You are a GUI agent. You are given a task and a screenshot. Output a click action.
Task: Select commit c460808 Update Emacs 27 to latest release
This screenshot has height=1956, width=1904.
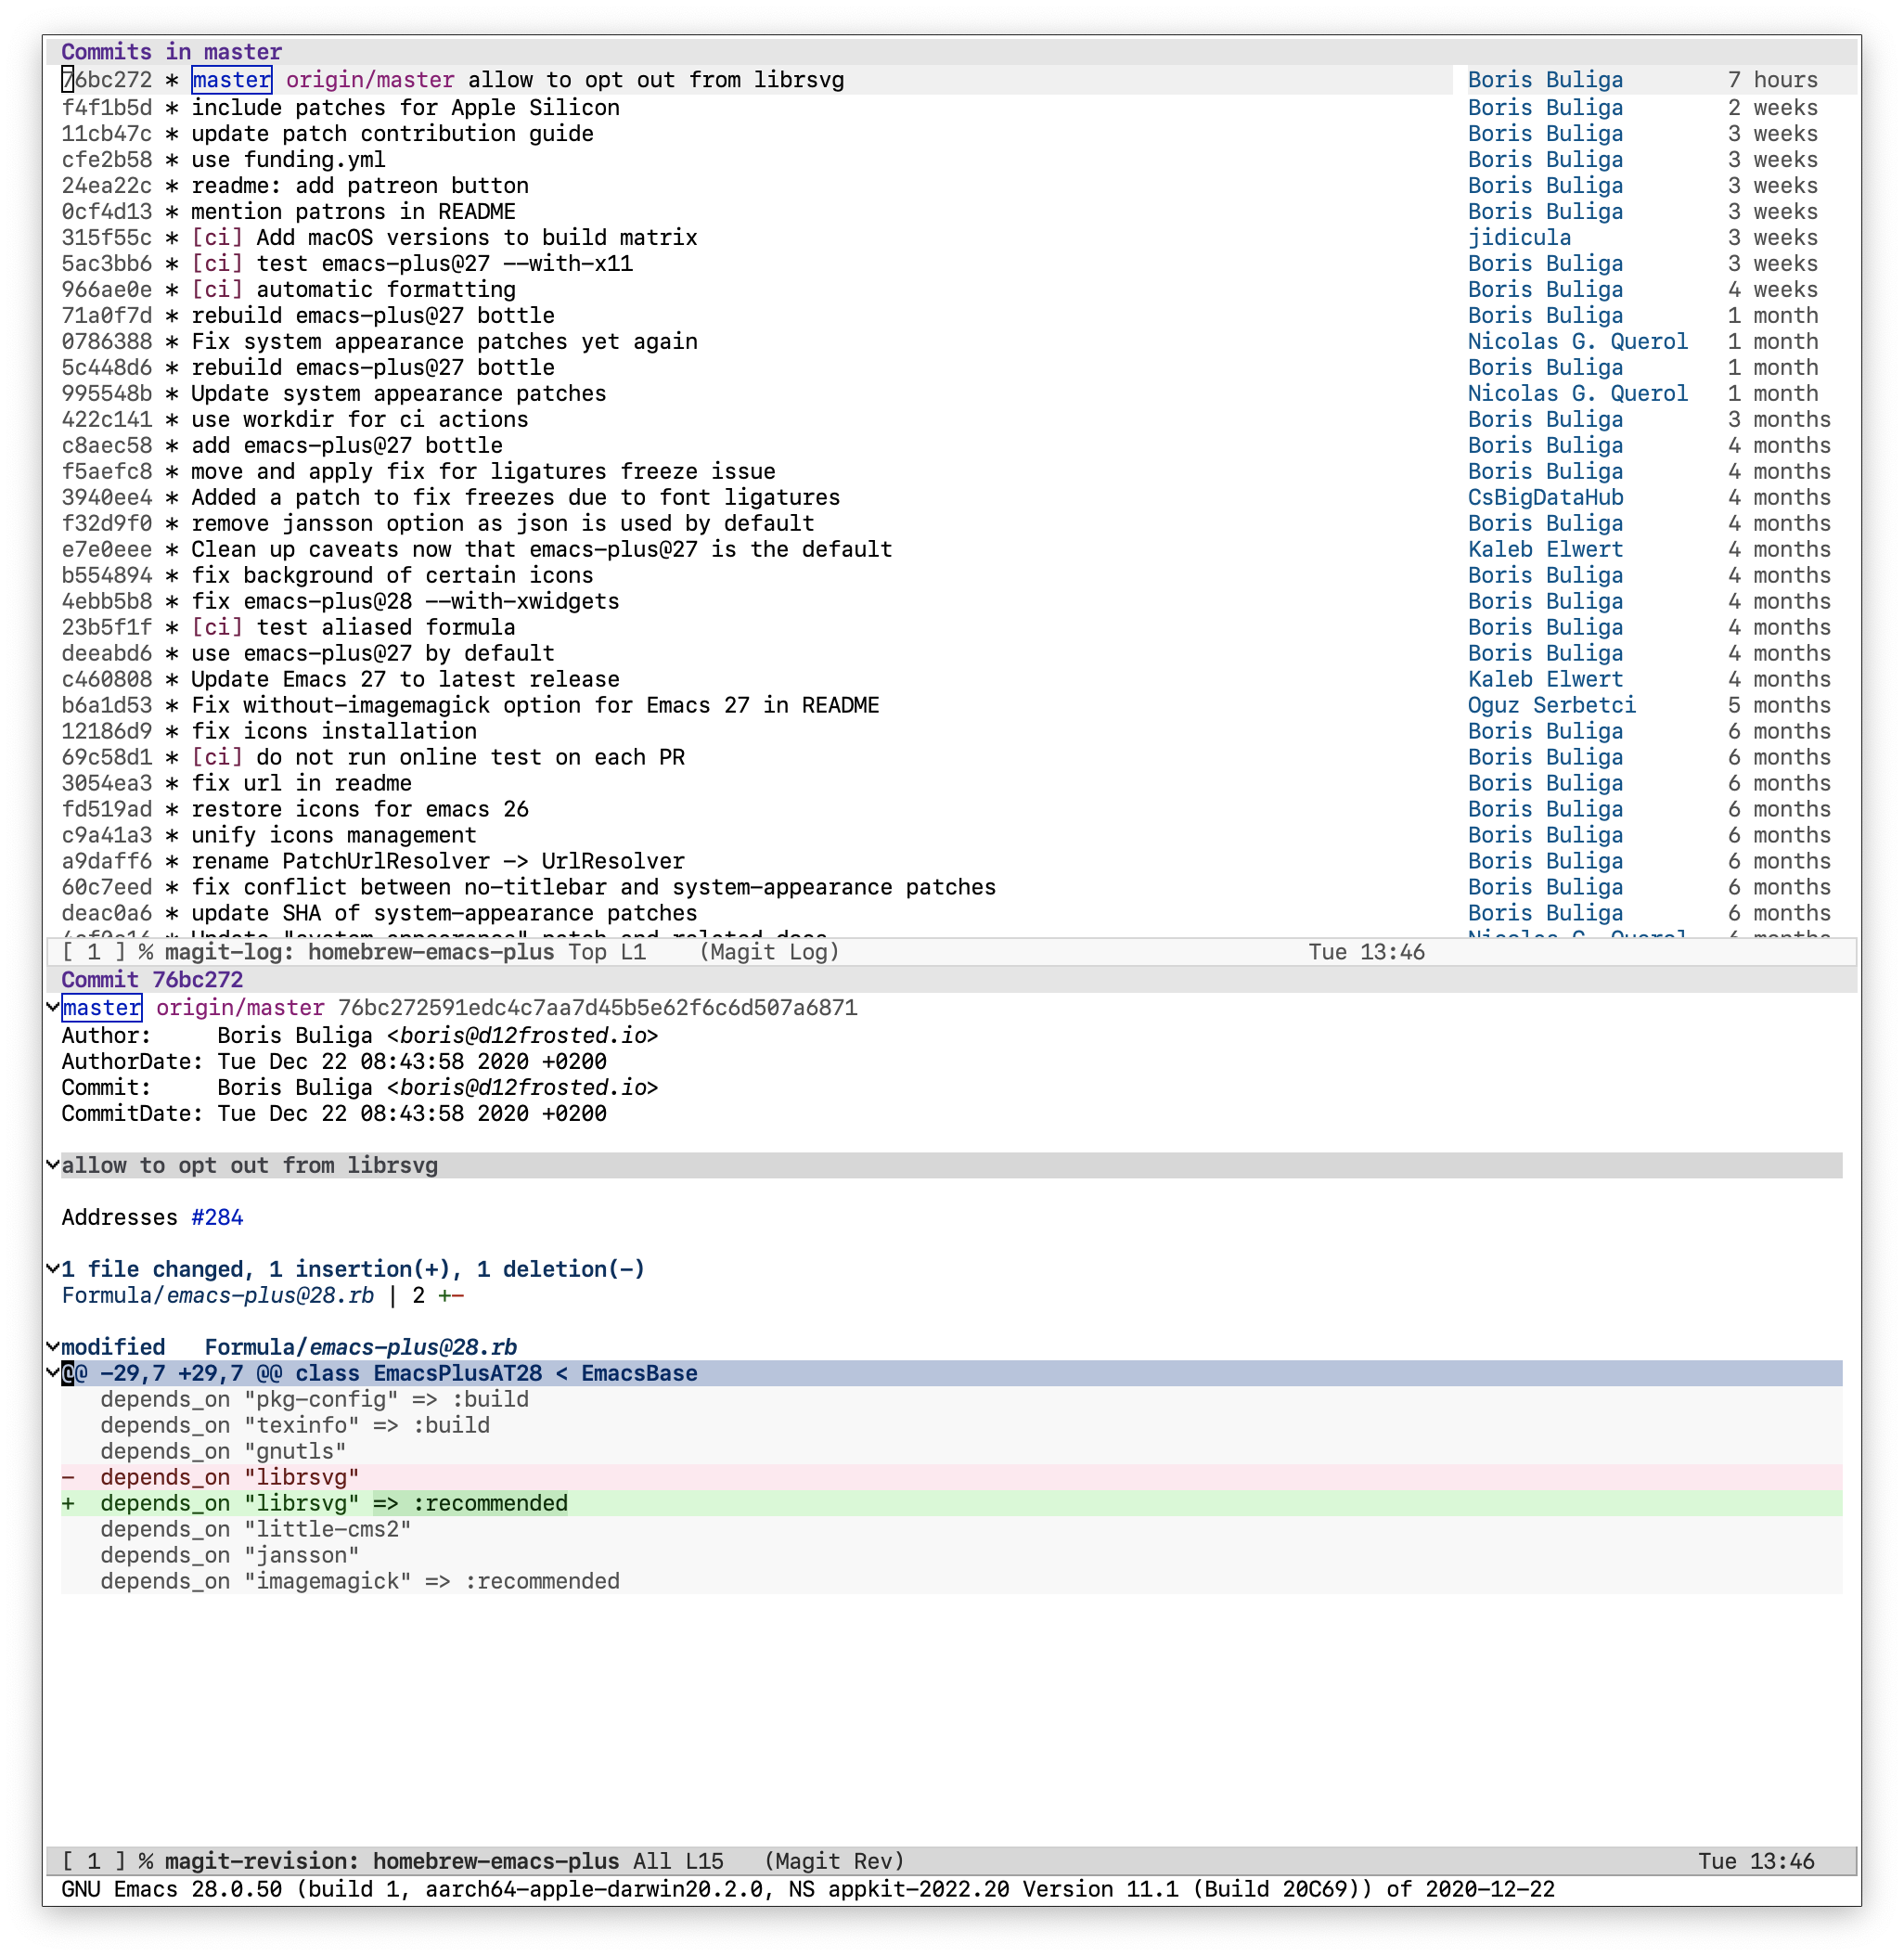[340, 679]
